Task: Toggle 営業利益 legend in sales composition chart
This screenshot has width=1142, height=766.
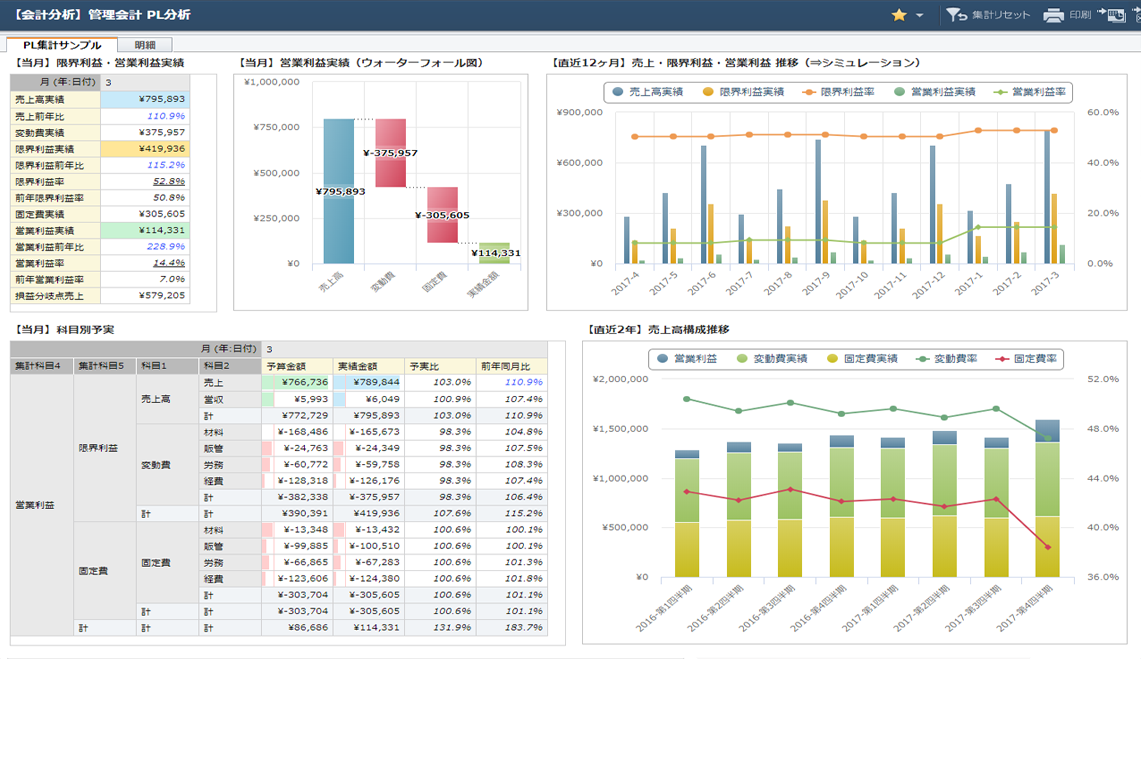Action: 687,358
